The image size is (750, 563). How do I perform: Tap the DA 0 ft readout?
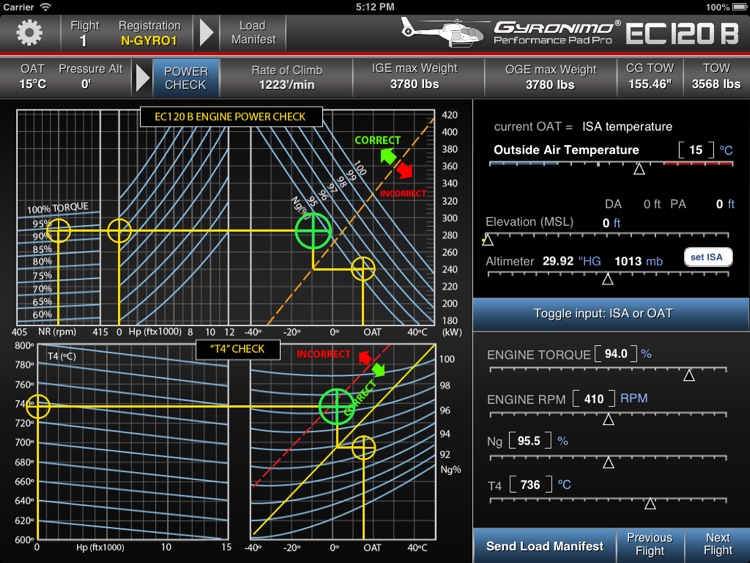632,204
